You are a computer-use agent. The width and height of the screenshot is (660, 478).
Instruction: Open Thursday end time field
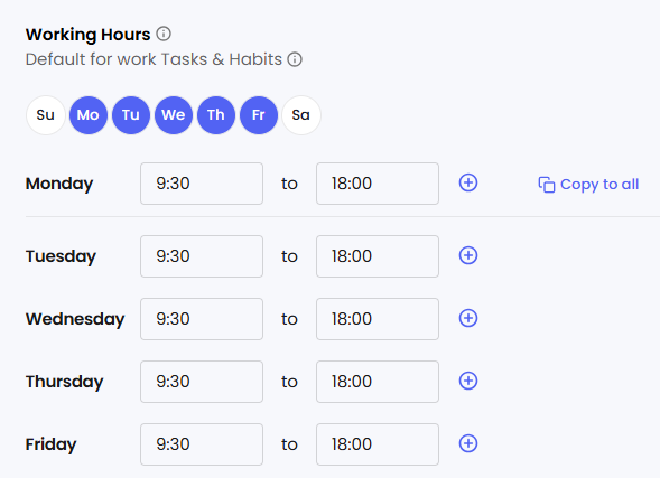click(x=377, y=381)
